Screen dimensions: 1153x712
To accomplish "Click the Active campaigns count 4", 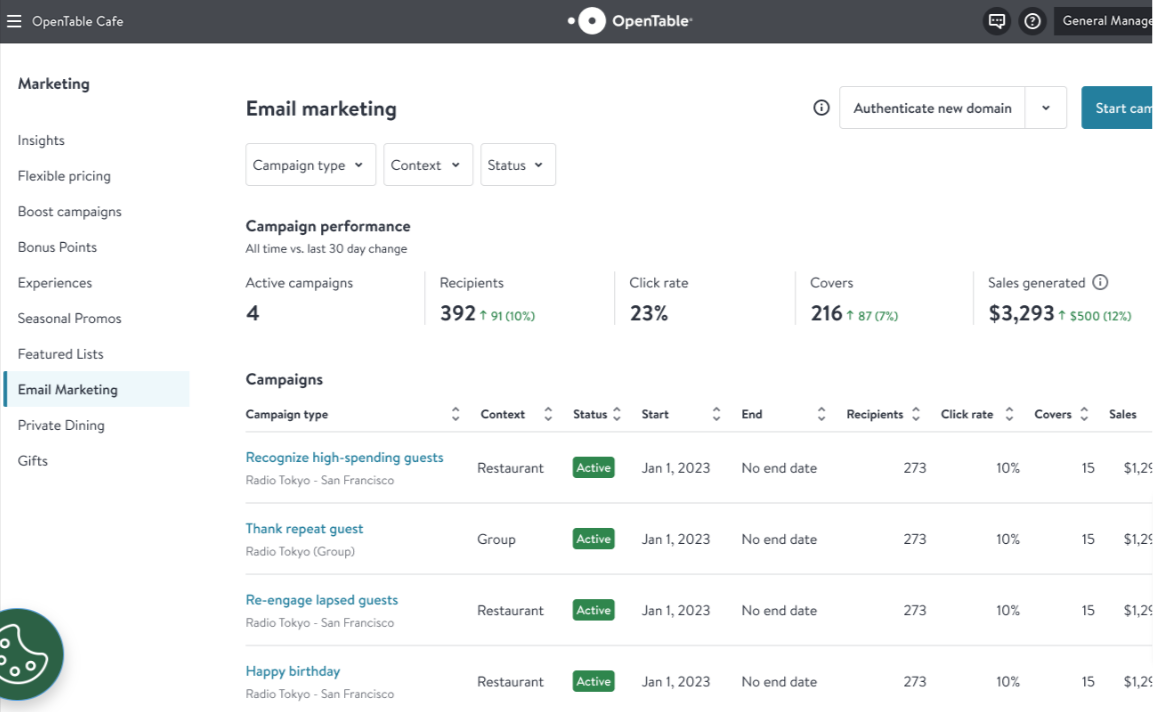I will (x=252, y=313).
